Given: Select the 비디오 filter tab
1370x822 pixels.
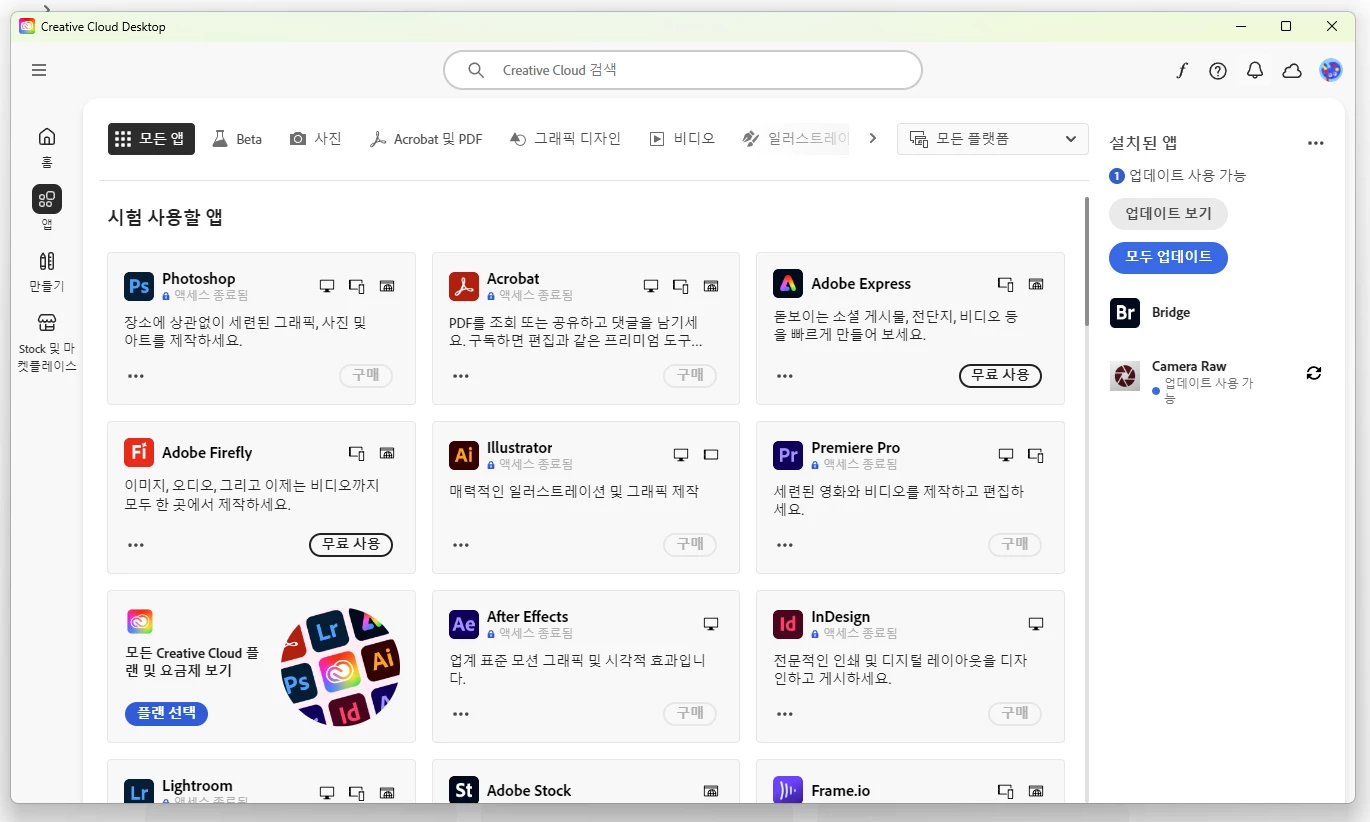Looking at the screenshot, I should point(682,139).
